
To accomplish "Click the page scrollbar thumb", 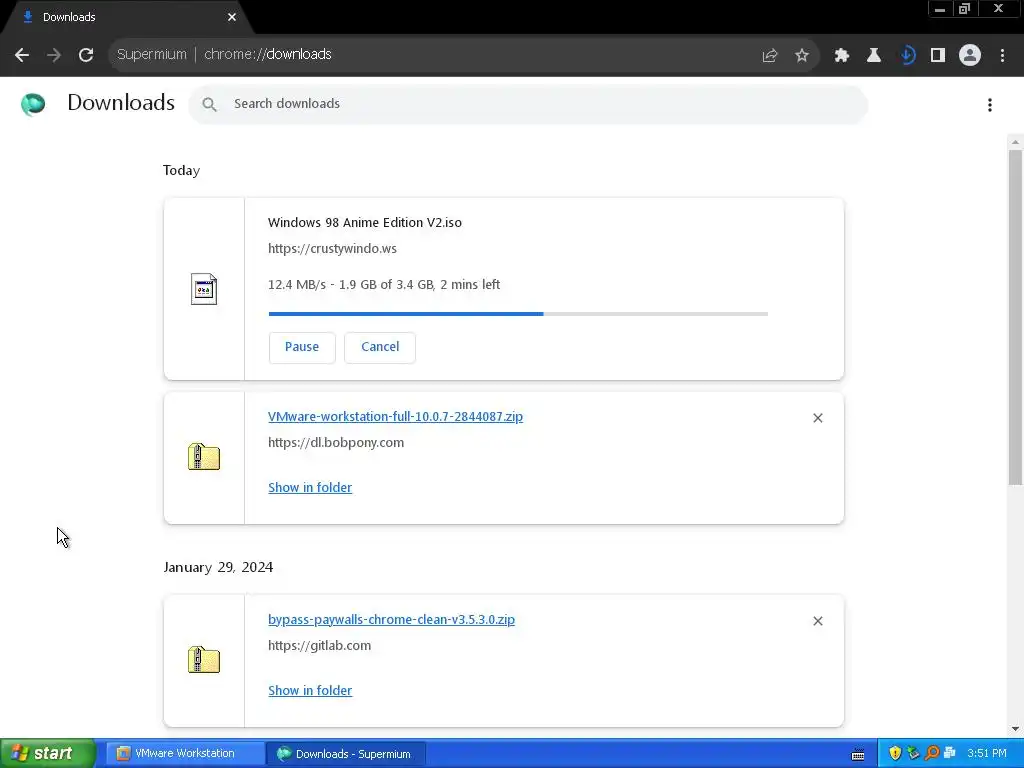I will [x=1015, y=317].
